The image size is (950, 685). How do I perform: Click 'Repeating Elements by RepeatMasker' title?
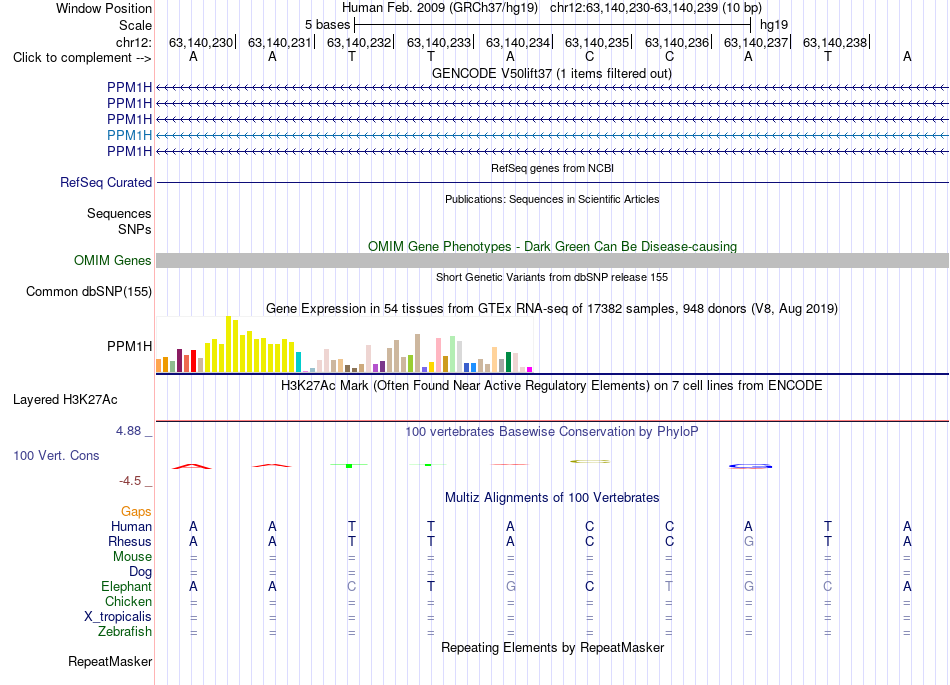click(552, 647)
